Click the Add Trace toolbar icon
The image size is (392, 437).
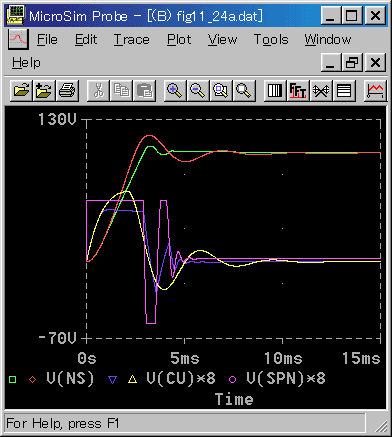tap(375, 90)
